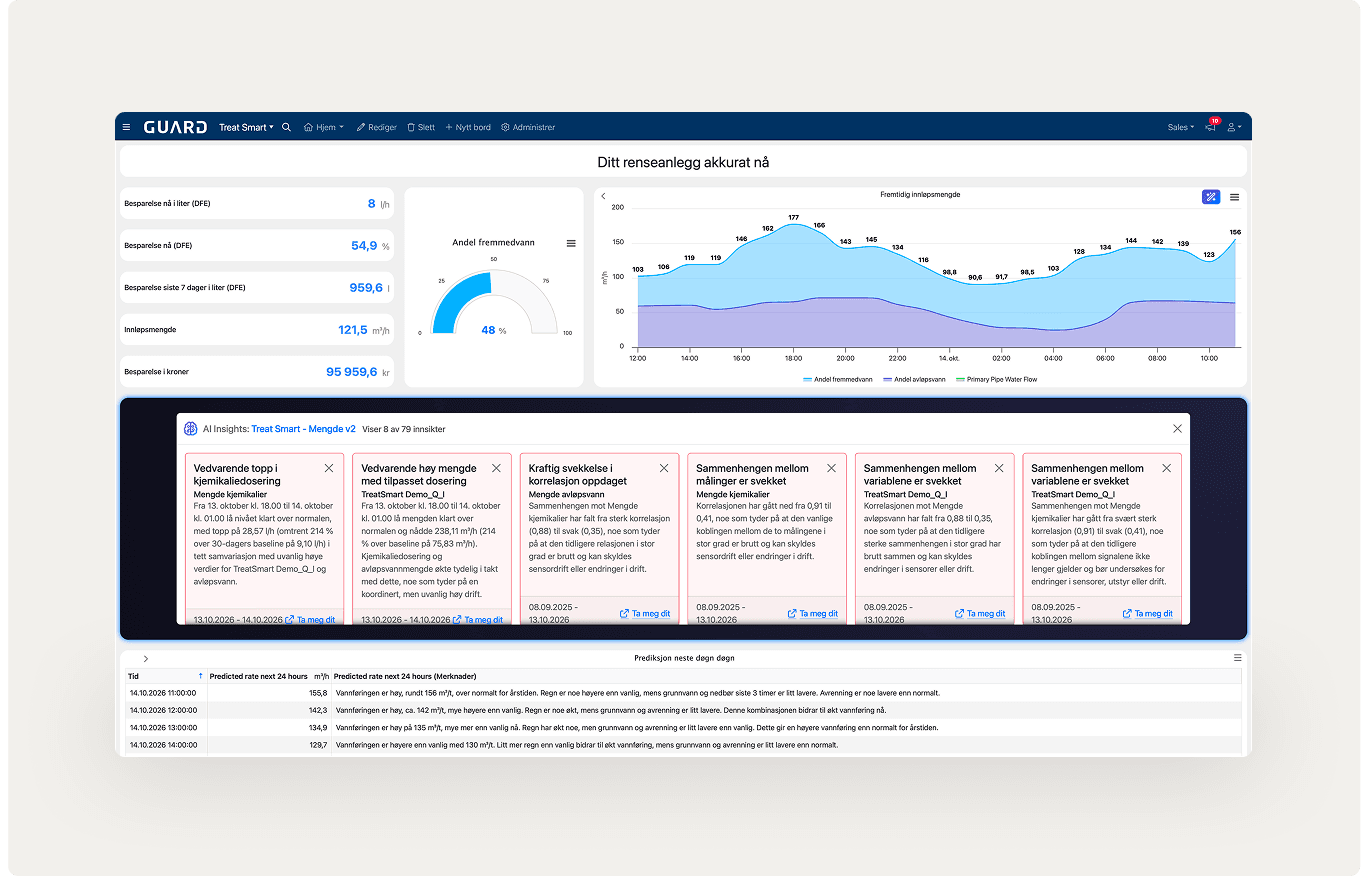Click Slett in the top bar
Screen dimensions: 1369x876
coord(421,127)
